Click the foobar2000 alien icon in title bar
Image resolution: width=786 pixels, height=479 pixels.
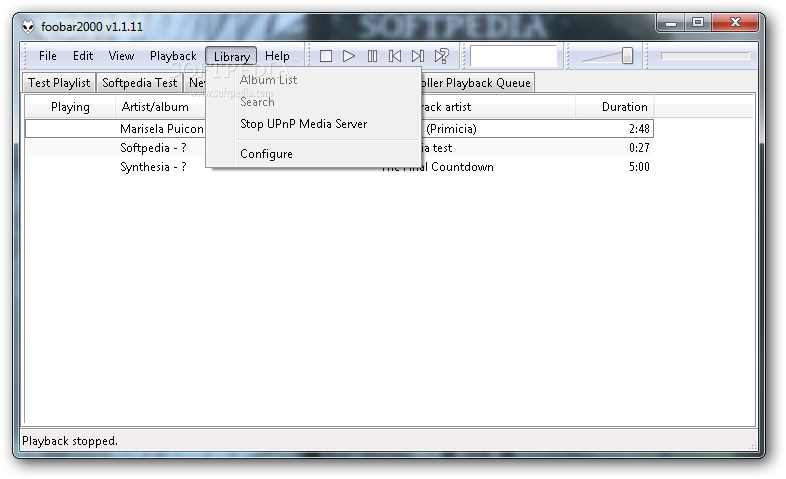click(28, 27)
